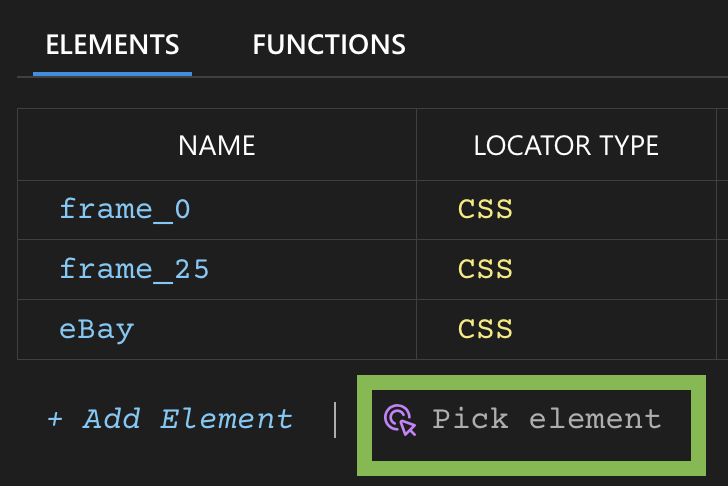Open the eBay element entry

pyautogui.click(x=96, y=329)
